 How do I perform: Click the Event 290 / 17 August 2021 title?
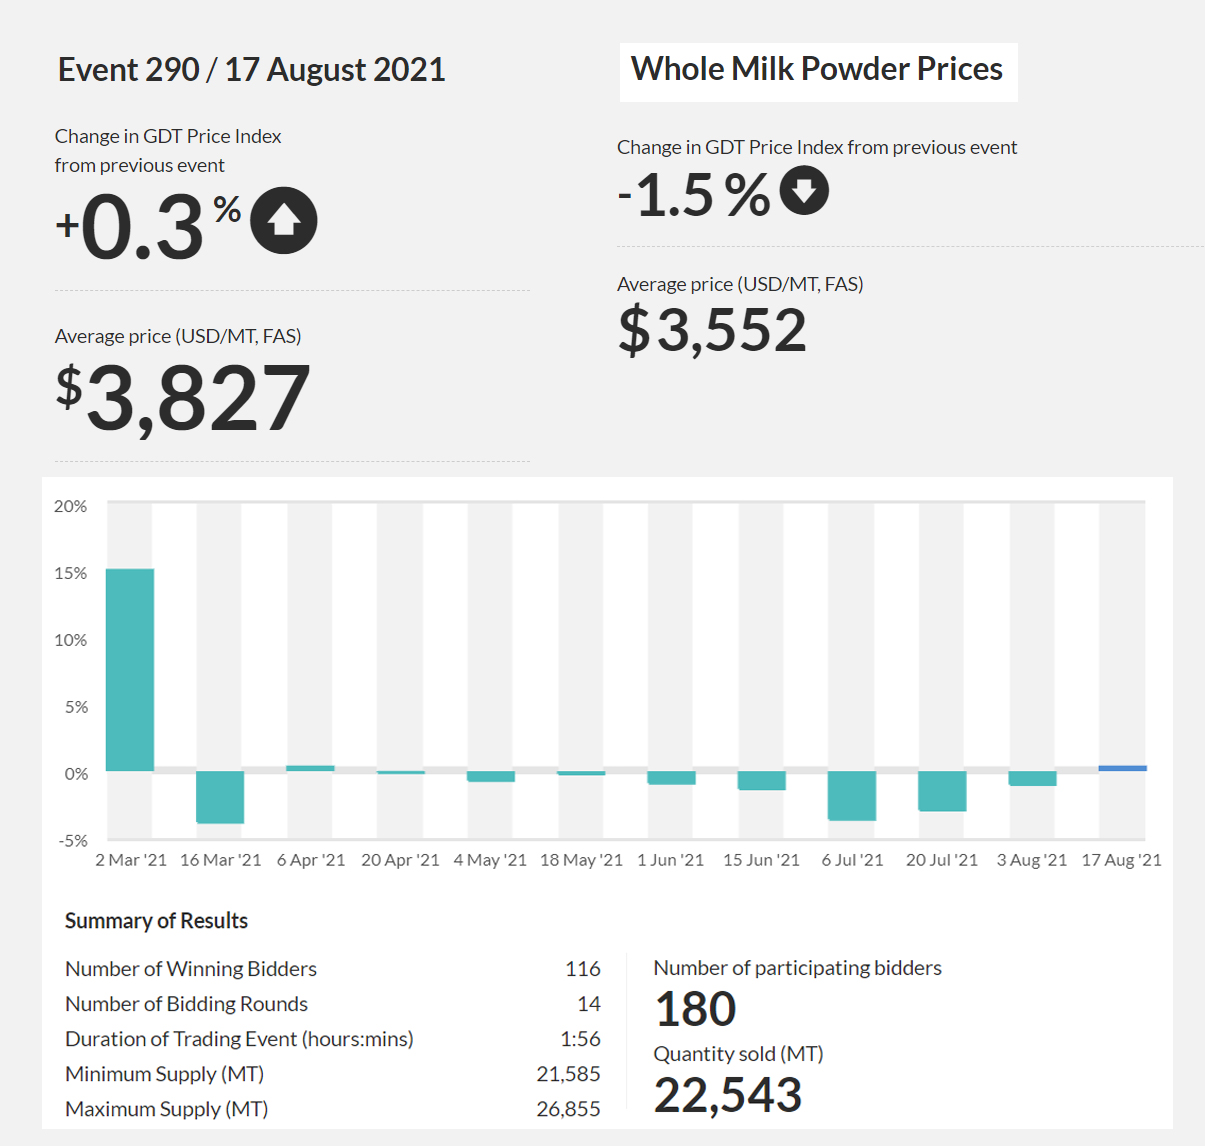251,70
